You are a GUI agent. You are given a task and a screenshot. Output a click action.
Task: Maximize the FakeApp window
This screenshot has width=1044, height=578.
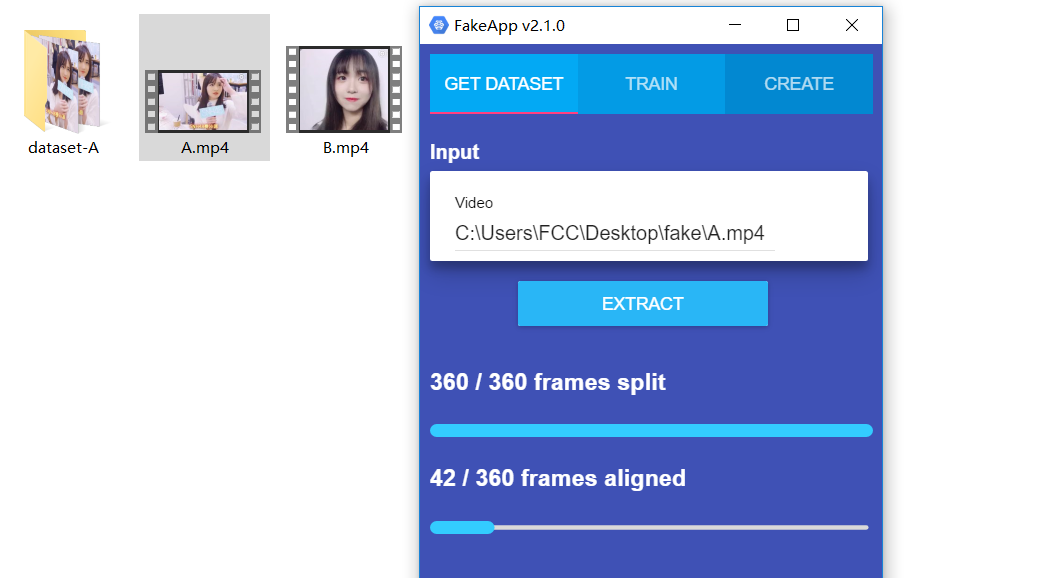793,25
